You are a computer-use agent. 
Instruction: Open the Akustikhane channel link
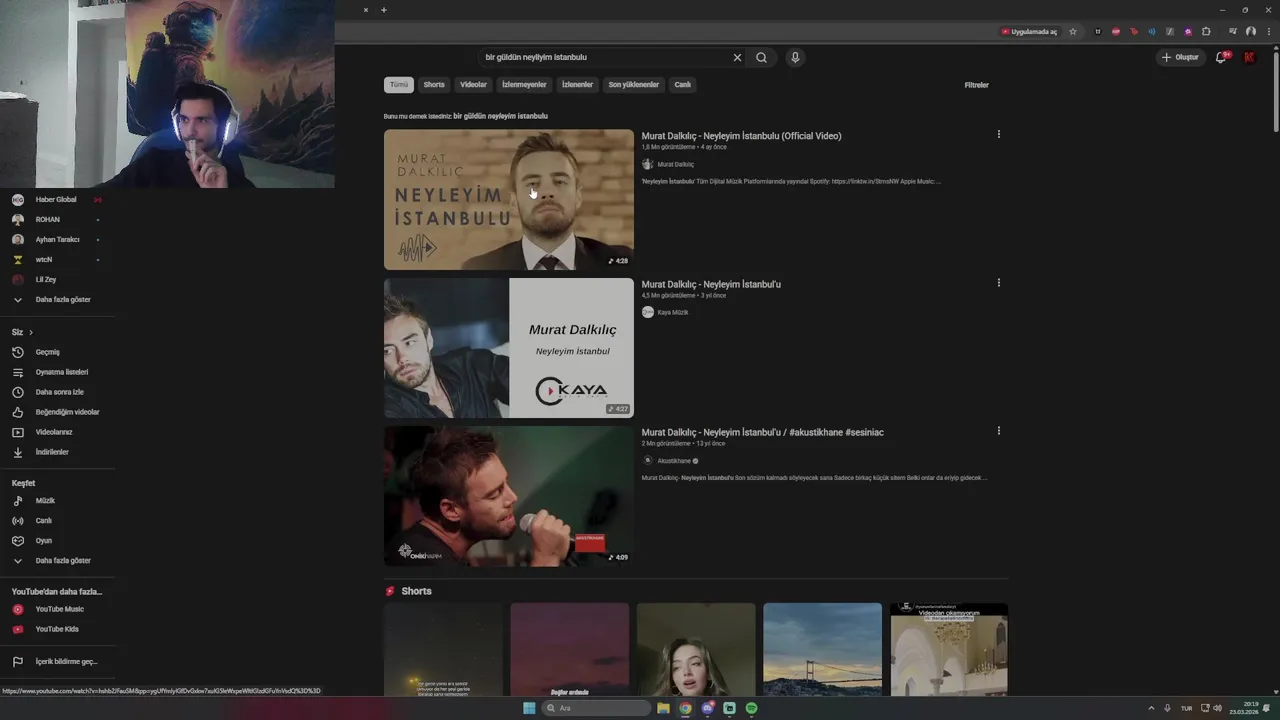(674, 461)
